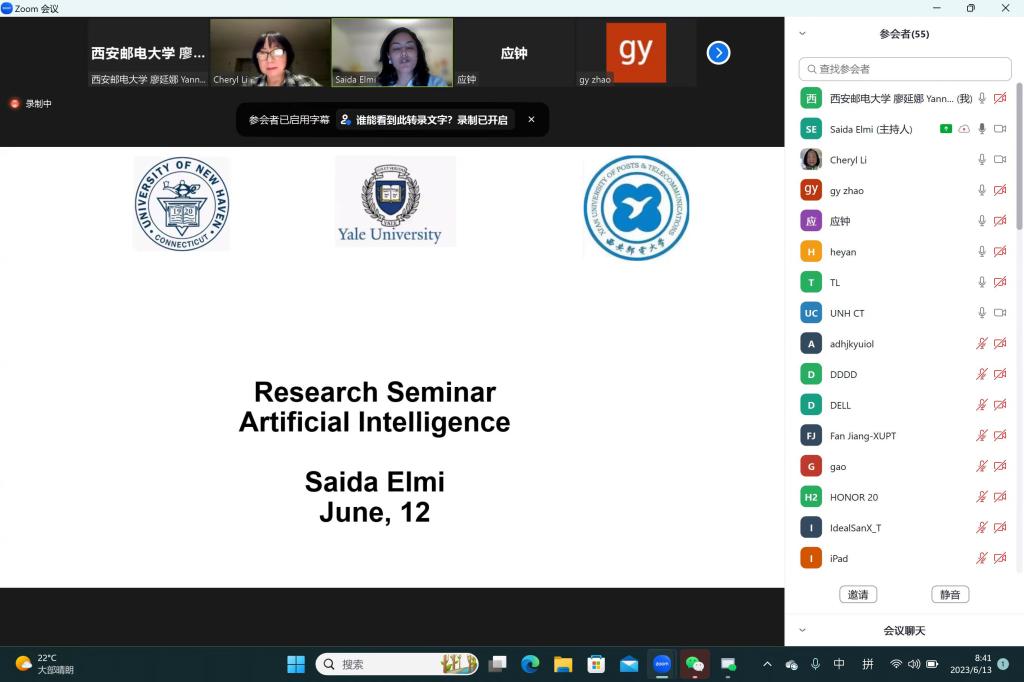Mute Saida Elmi's microphone in the list
This screenshot has height=682, width=1024.
click(982, 129)
